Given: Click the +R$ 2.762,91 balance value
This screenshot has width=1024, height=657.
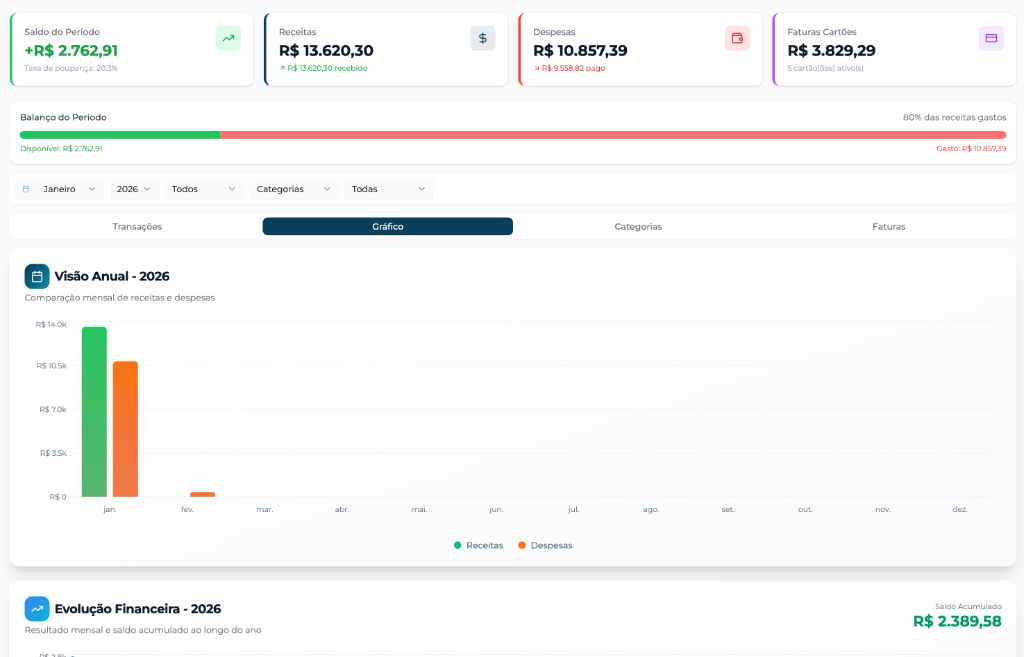Looking at the screenshot, I should (71, 50).
